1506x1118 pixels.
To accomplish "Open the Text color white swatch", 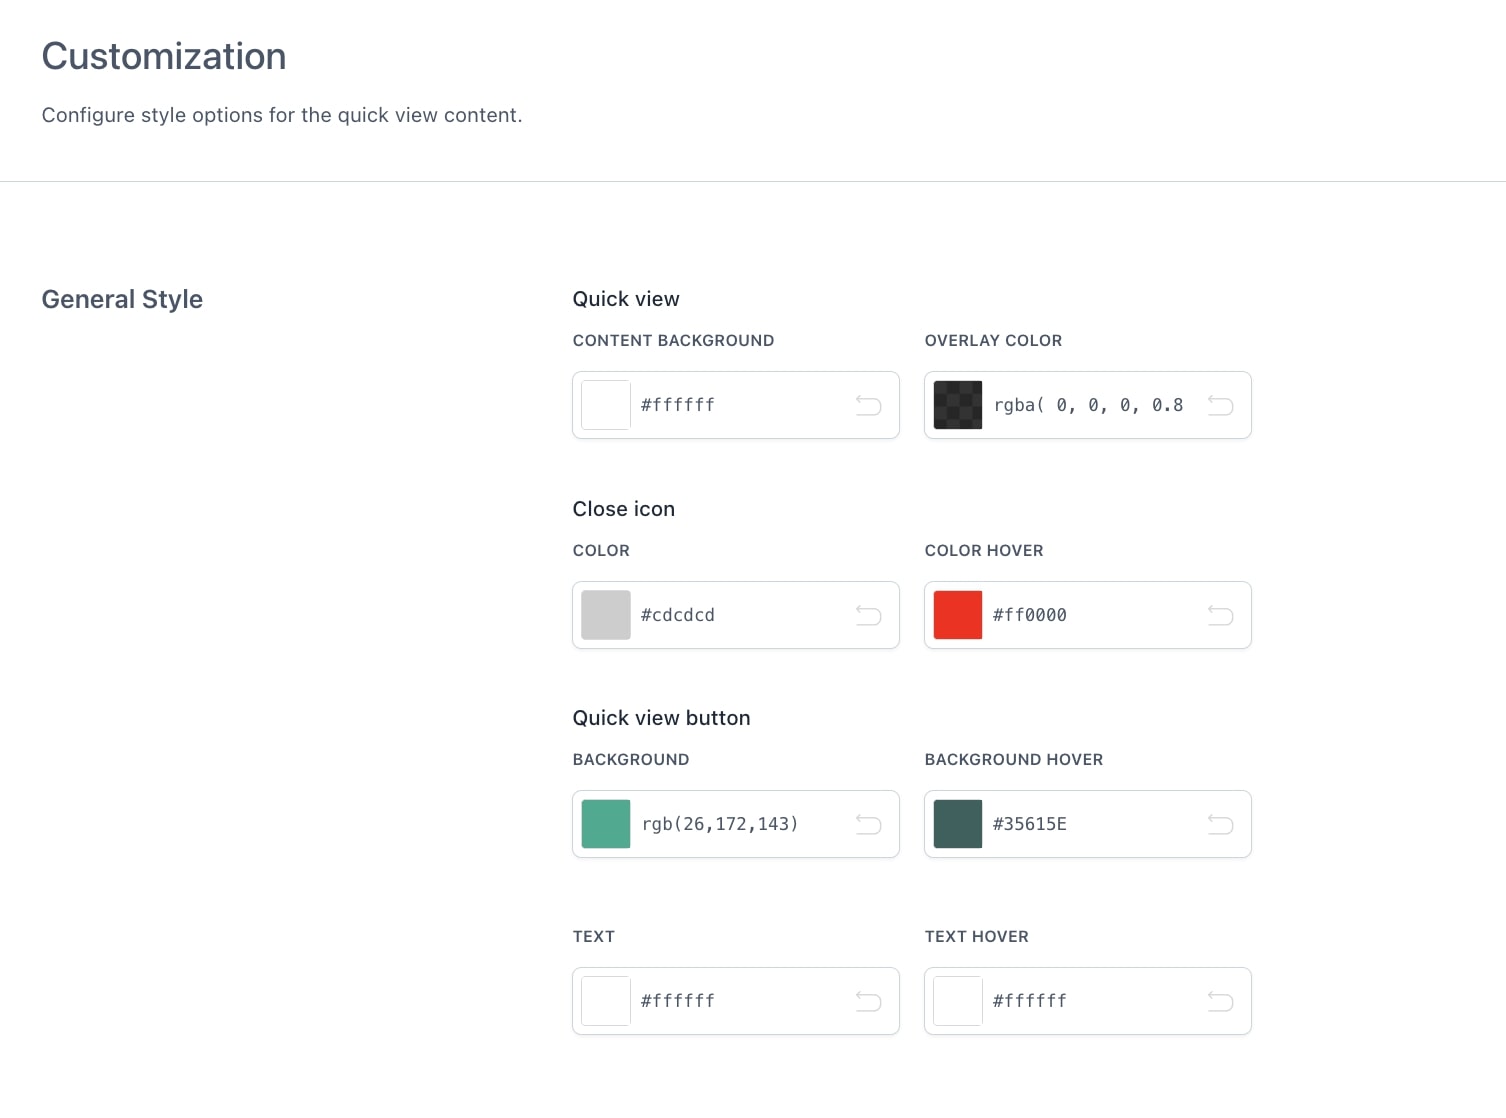I will point(606,1001).
